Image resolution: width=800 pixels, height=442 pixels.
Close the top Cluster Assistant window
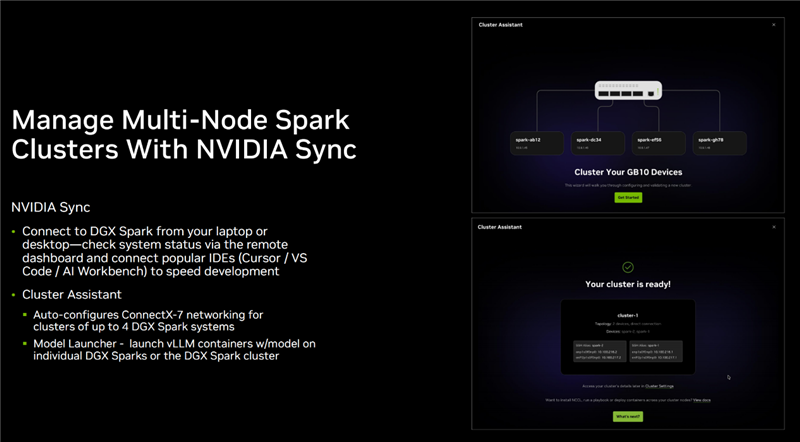pos(773,24)
